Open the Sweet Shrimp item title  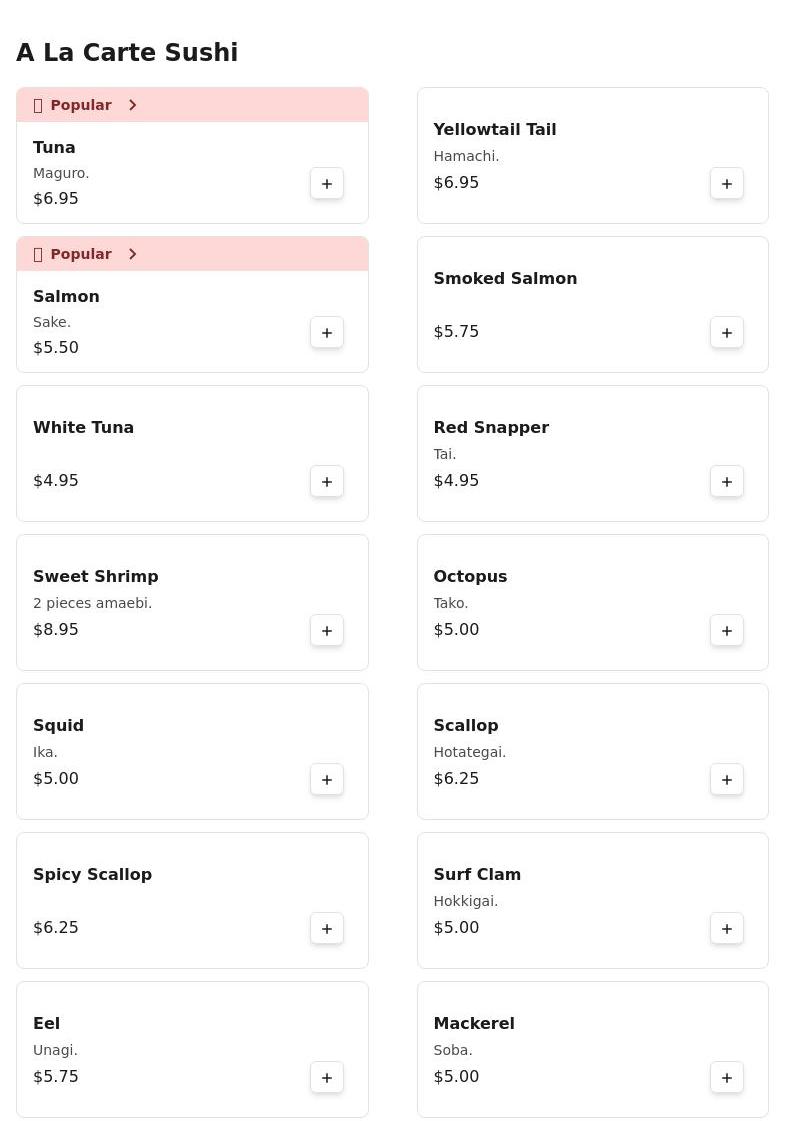(x=96, y=576)
